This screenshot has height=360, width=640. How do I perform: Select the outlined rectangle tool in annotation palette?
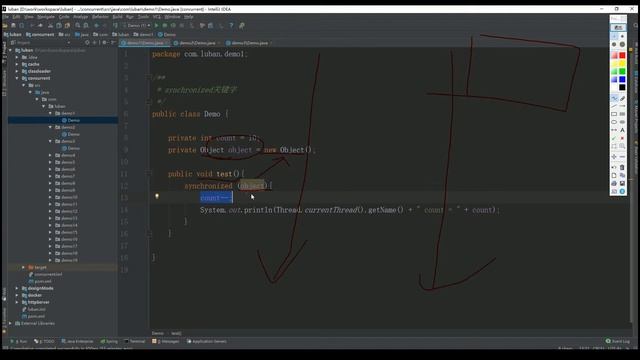coord(614,114)
